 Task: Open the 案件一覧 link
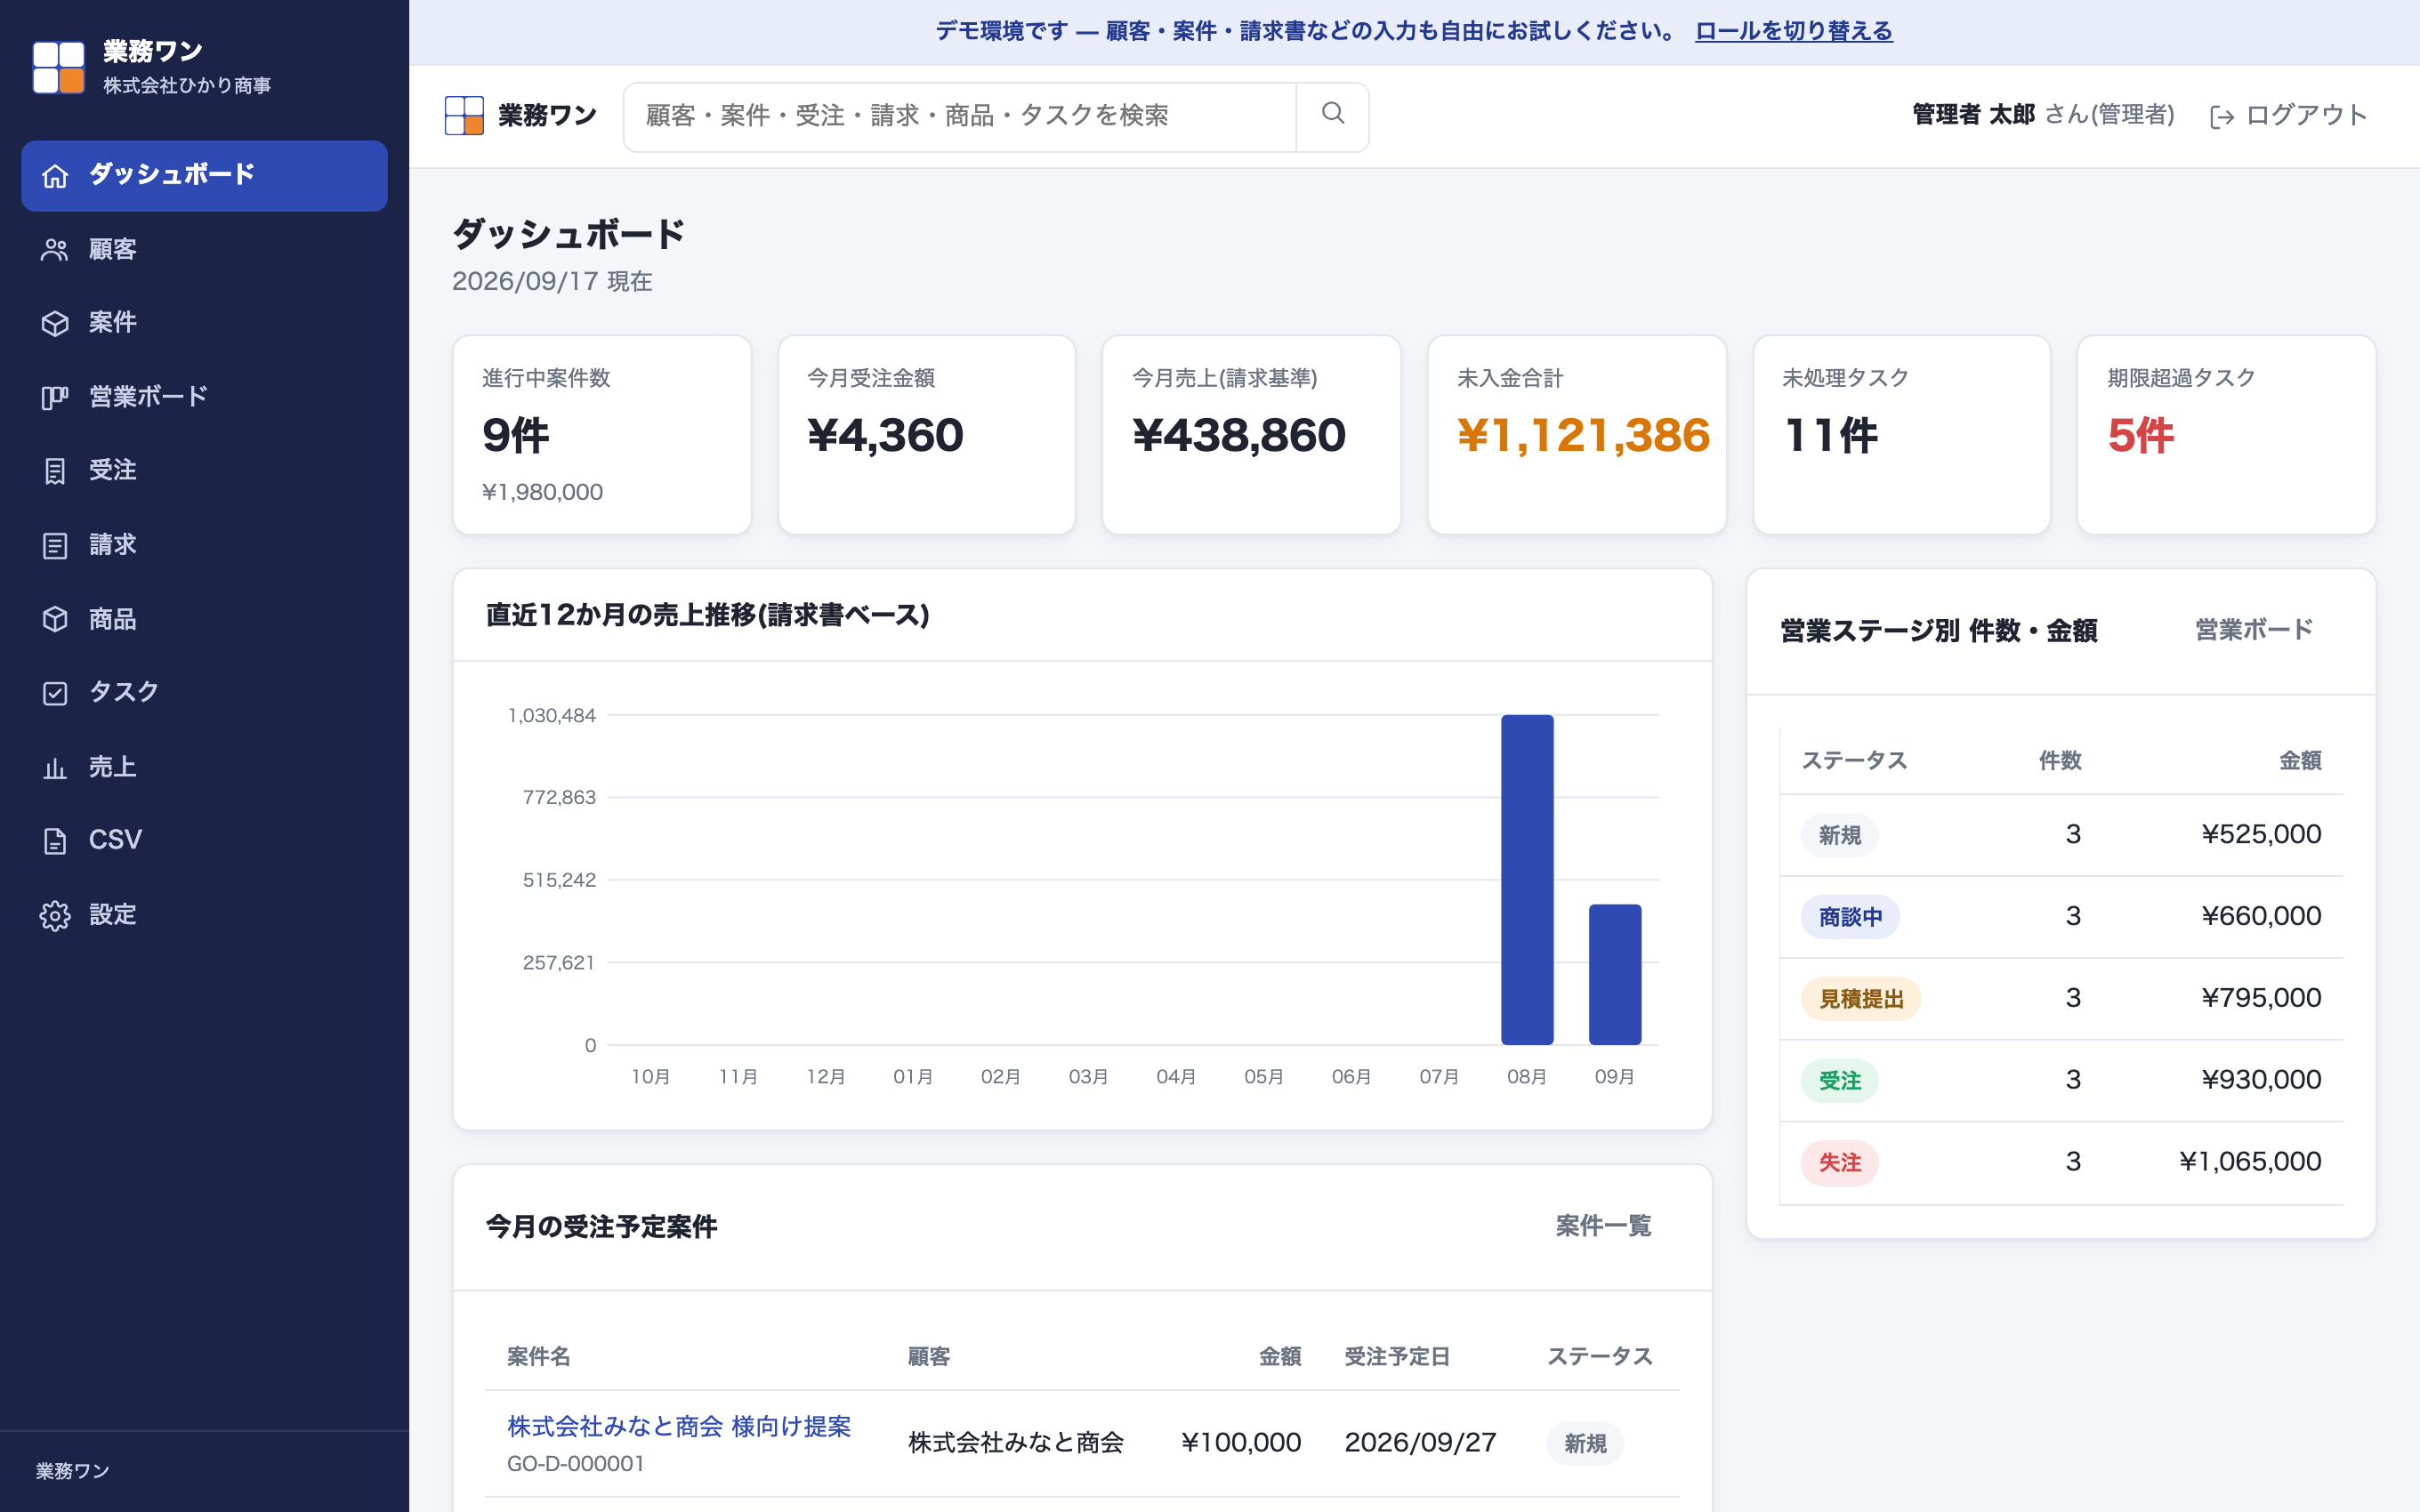pyautogui.click(x=1603, y=1226)
